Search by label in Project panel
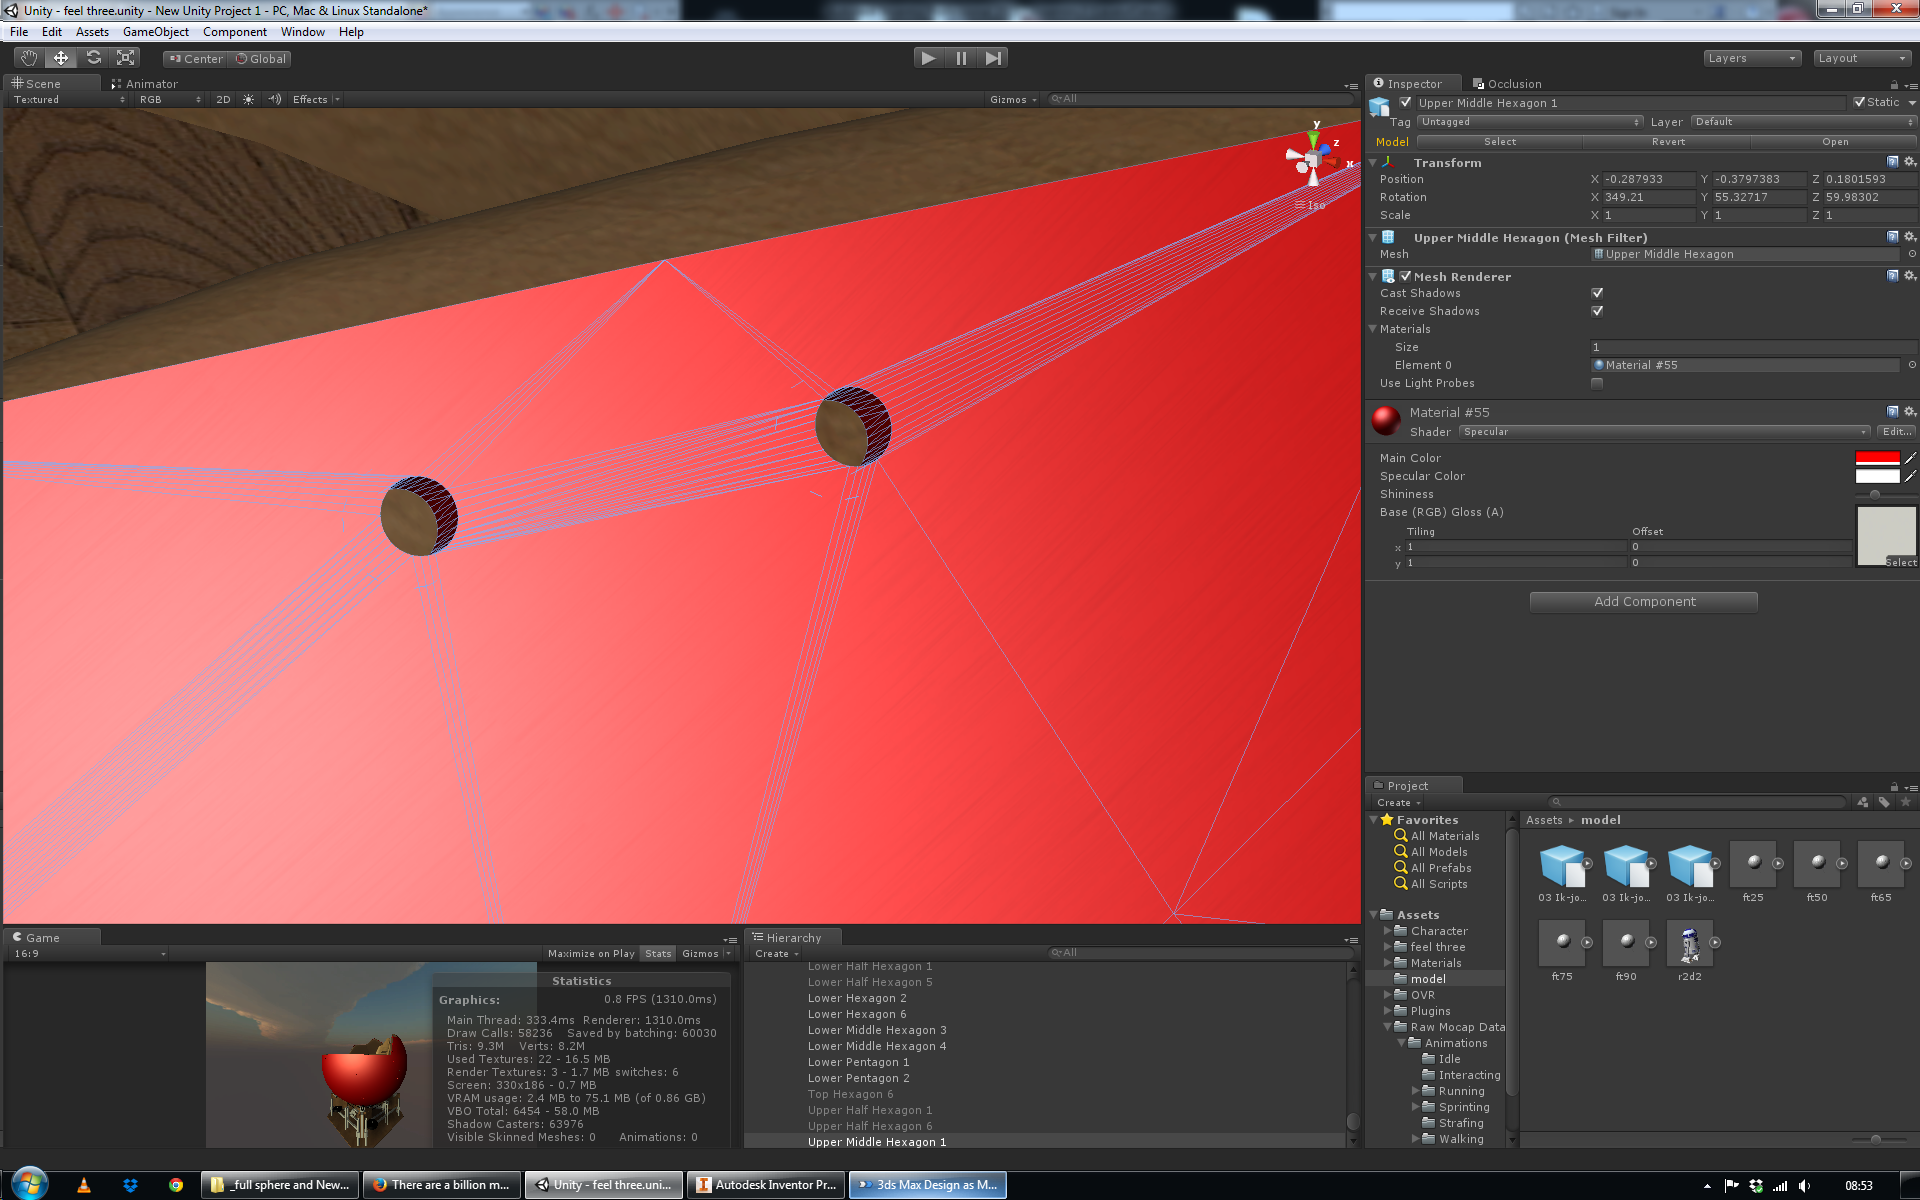 1884,802
